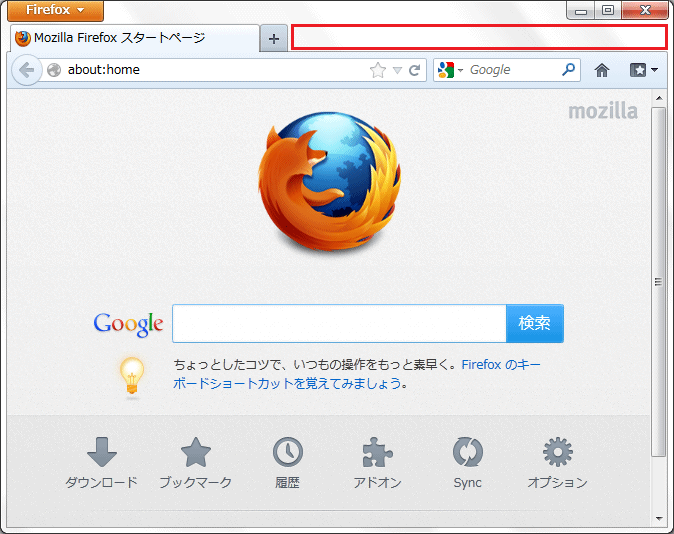The height and width of the screenshot is (534, 674).
Task: Minimize the Firefox window
Action: point(581,10)
